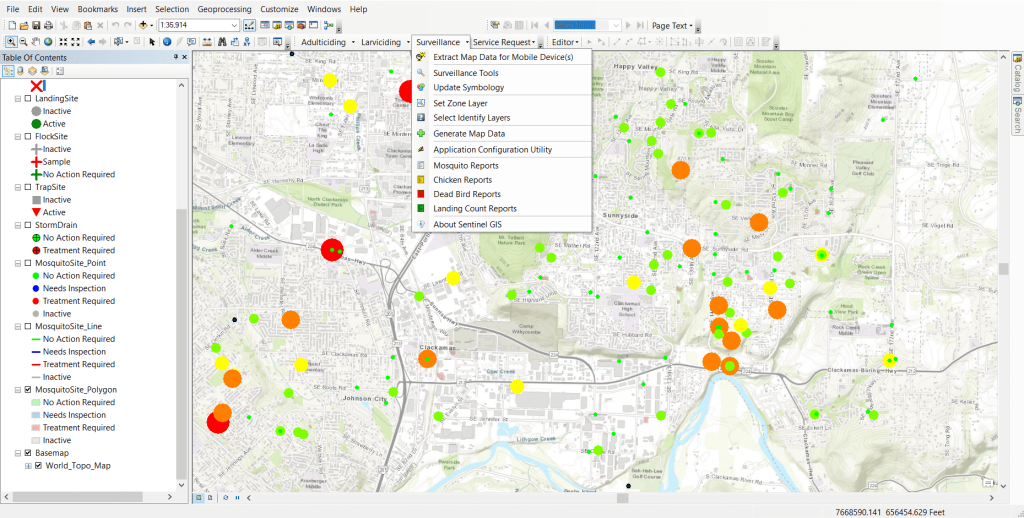The width and height of the screenshot is (1024, 518).
Task: Collapse the TrapSite layer legend
Action: 18,187
